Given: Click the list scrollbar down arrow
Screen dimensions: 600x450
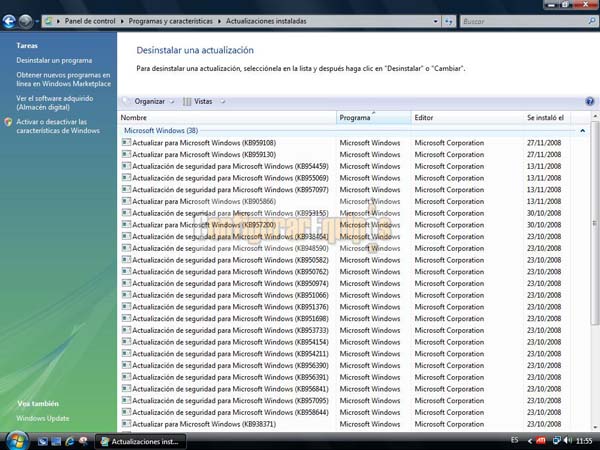Looking at the screenshot, I should click(x=595, y=427).
